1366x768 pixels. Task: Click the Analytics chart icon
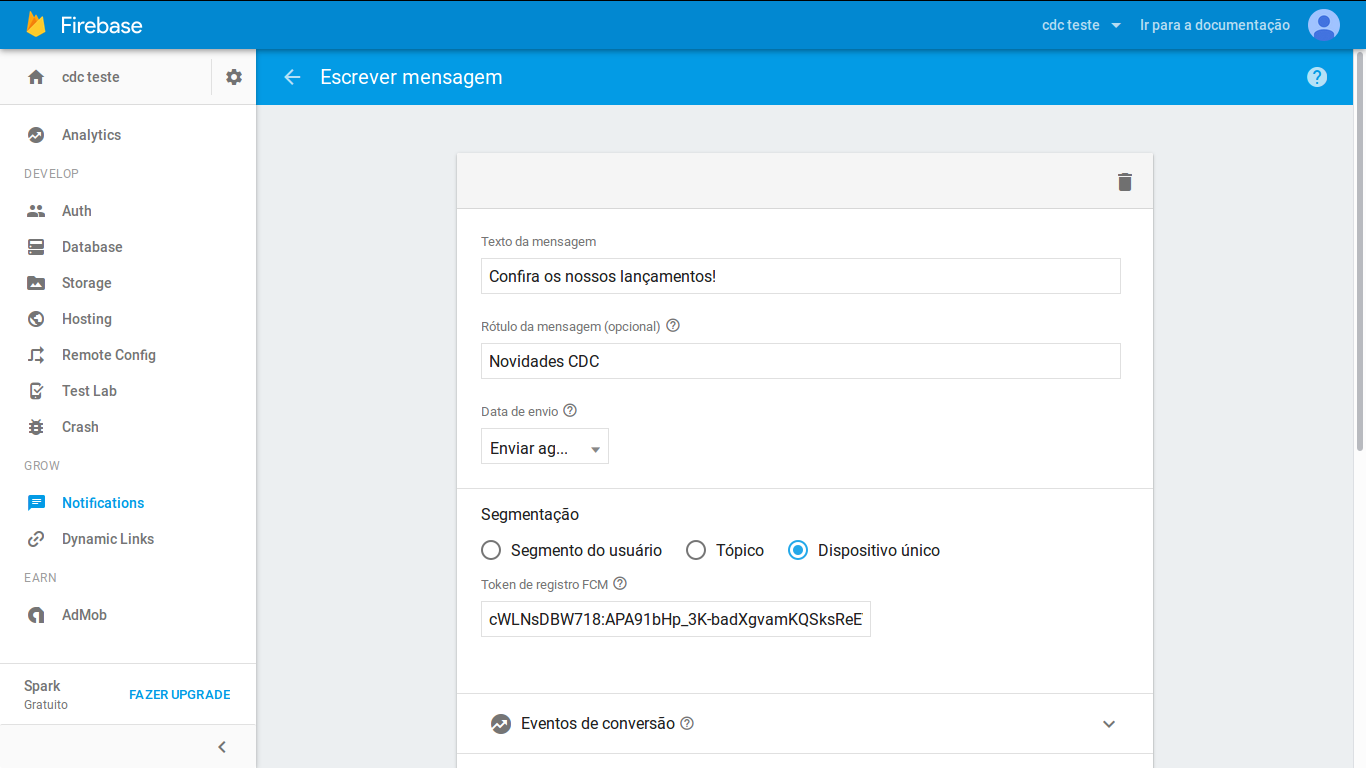click(x=36, y=135)
